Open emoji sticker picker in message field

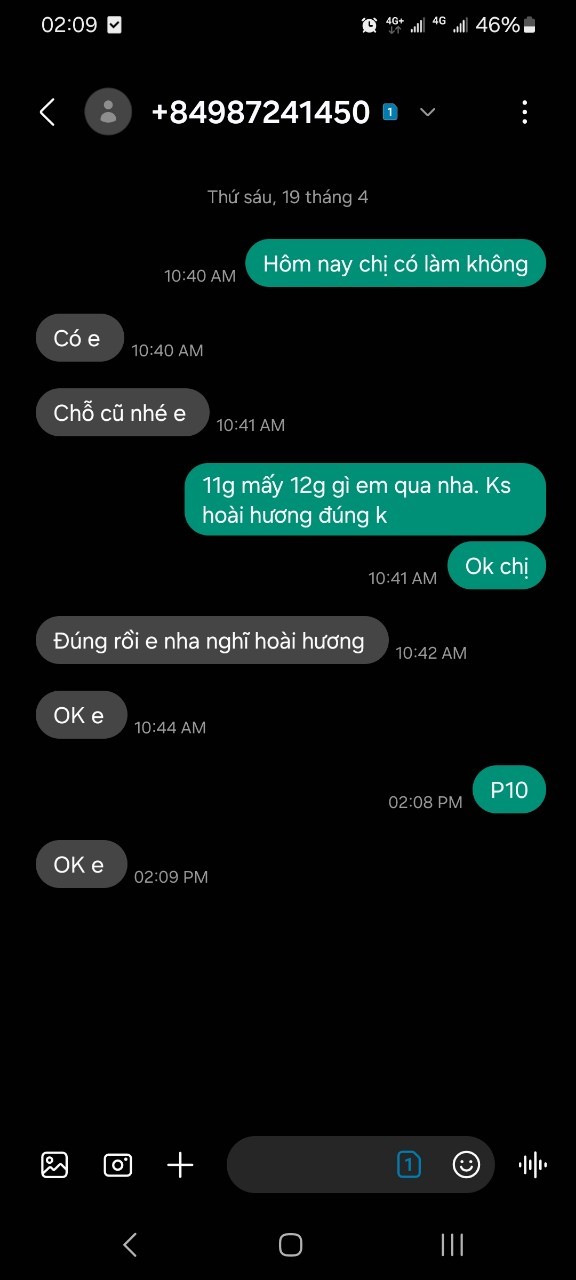tap(466, 1164)
